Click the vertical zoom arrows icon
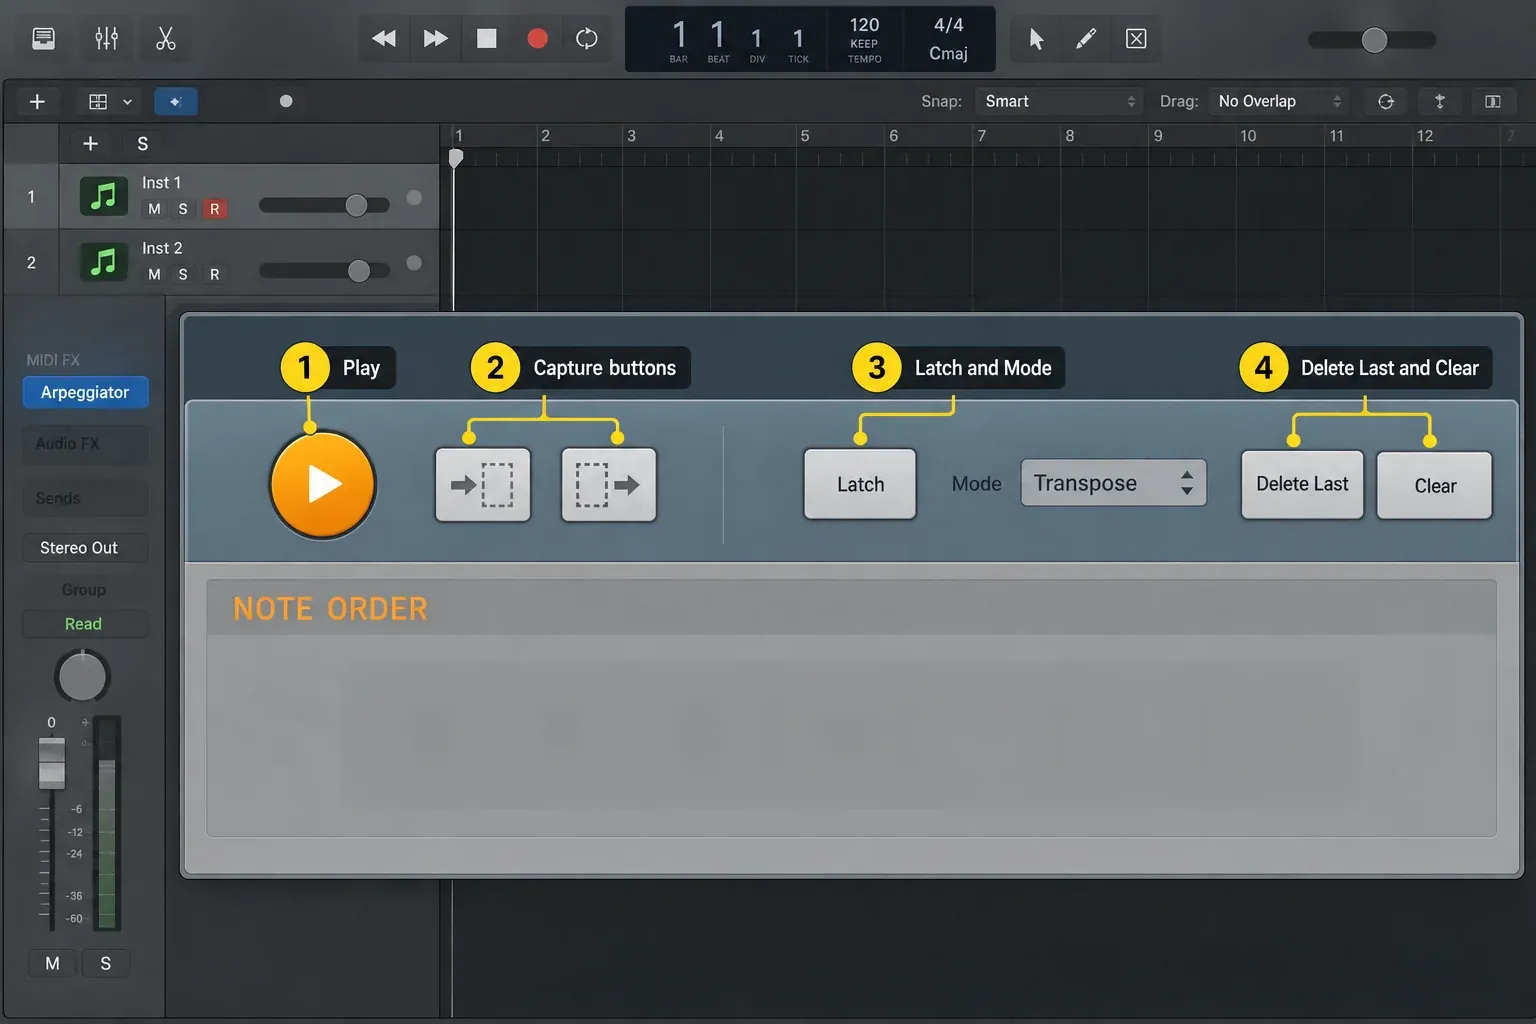1536x1024 pixels. click(1440, 102)
